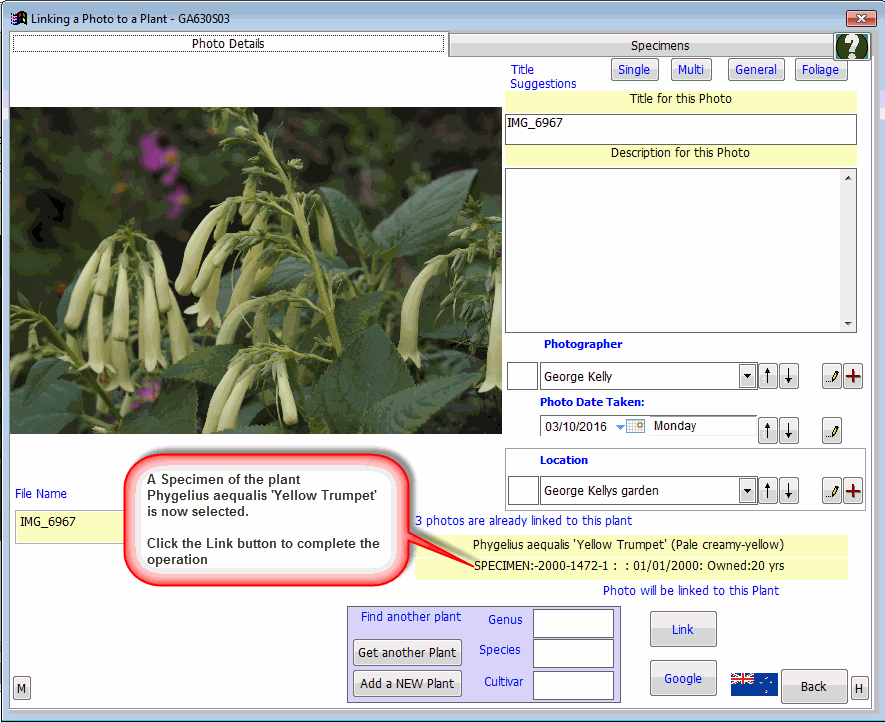
Task: Click the File Name field IMG_6967
Action: tap(70, 527)
